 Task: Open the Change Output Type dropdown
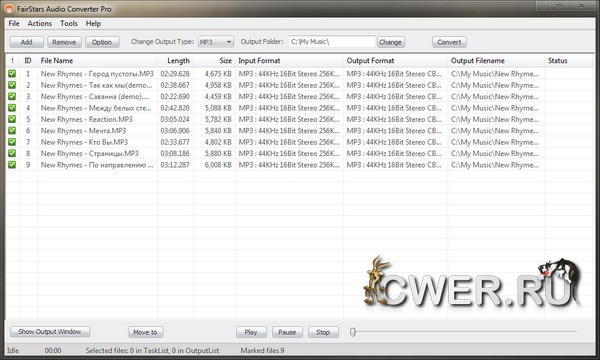coord(216,42)
